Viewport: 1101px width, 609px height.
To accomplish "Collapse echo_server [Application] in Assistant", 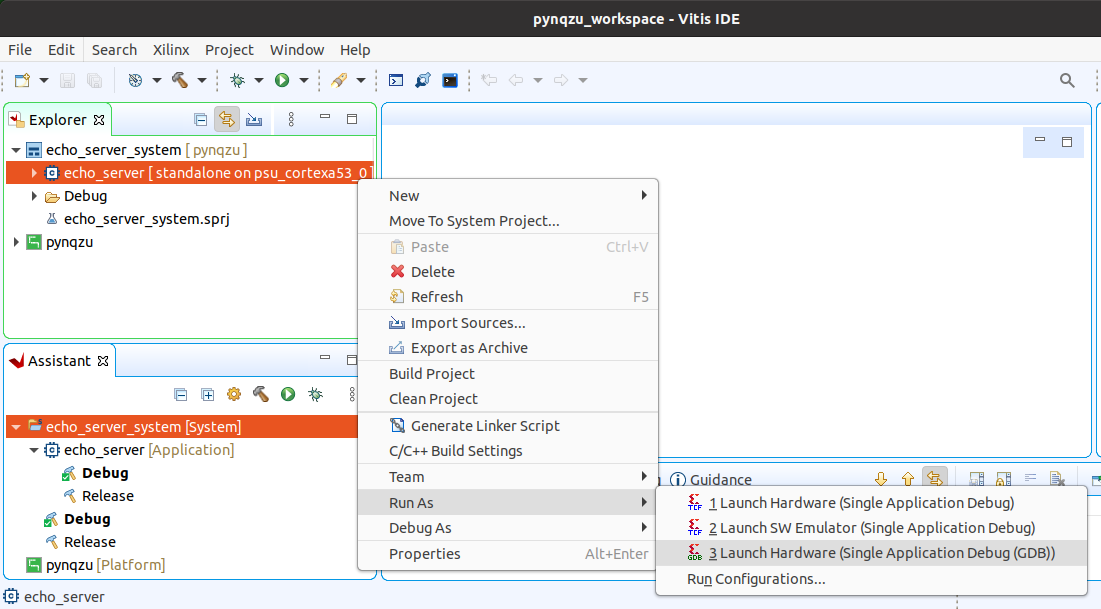I will click(x=34, y=450).
